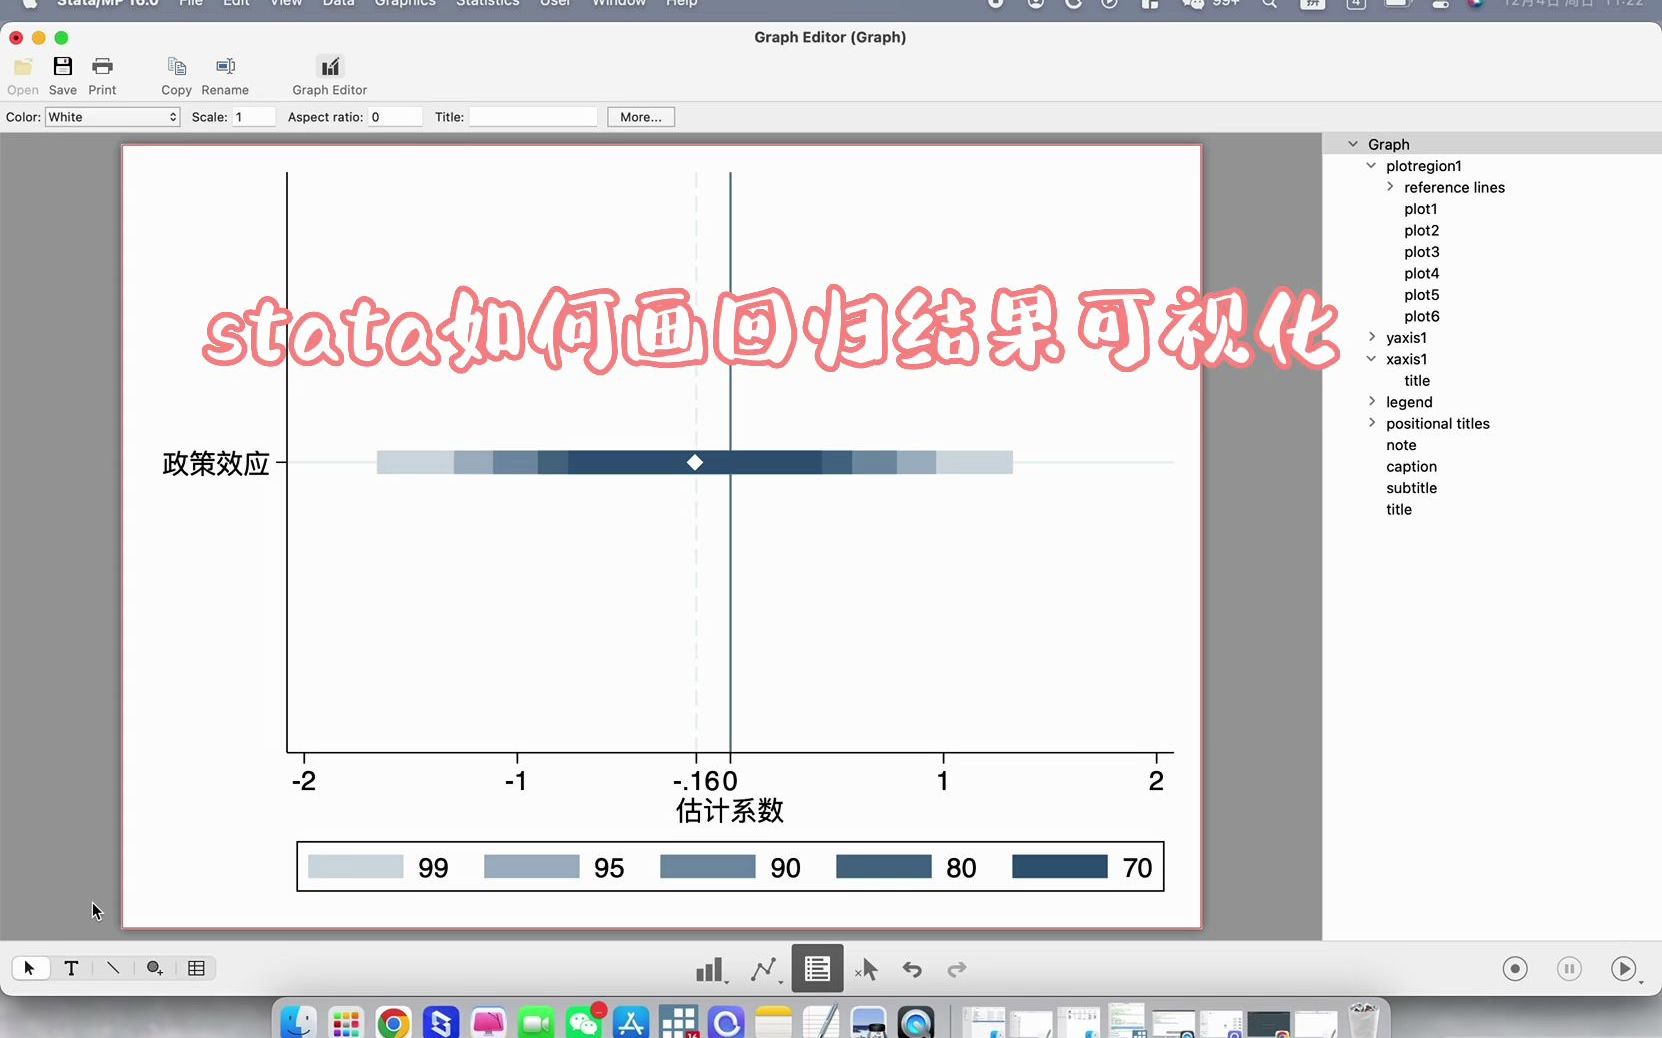Screen dimensions: 1662x1038
Task: Click the Redo arrow in the bottom toolbar
Action: 956,969
